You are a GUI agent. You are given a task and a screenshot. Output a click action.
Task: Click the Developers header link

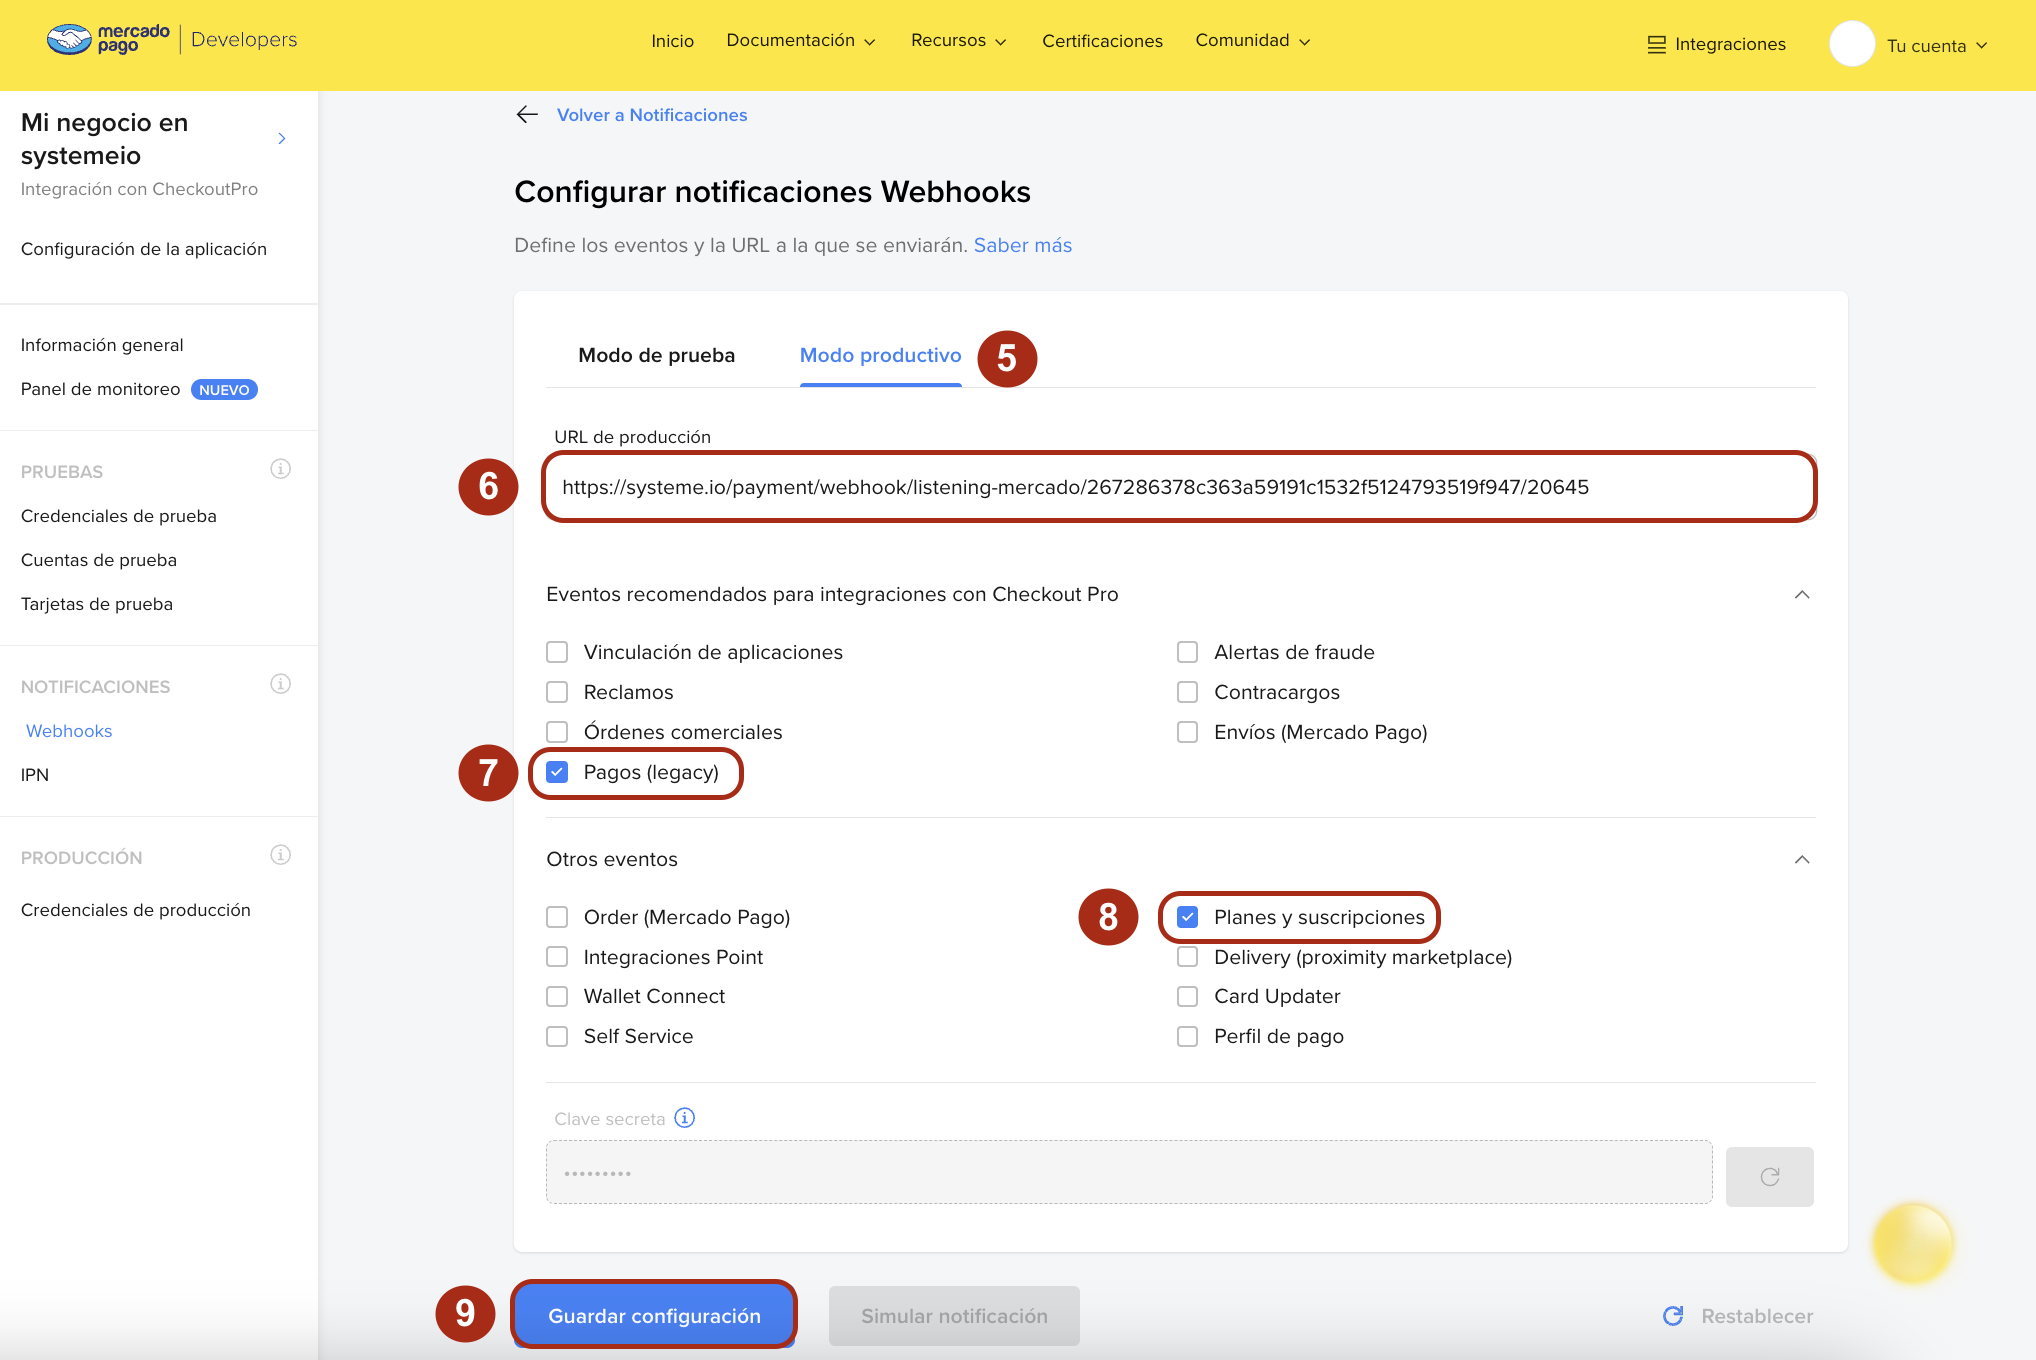tap(244, 39)
